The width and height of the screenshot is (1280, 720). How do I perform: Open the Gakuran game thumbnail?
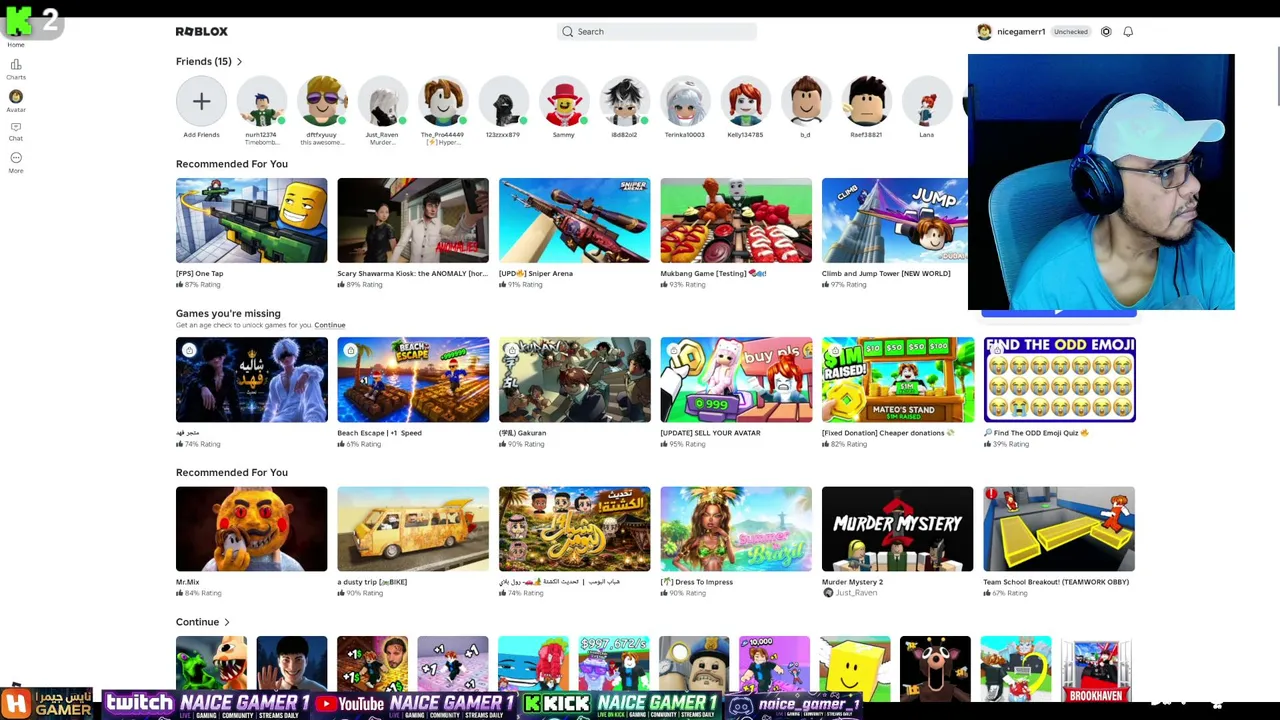tap(575, 380)
